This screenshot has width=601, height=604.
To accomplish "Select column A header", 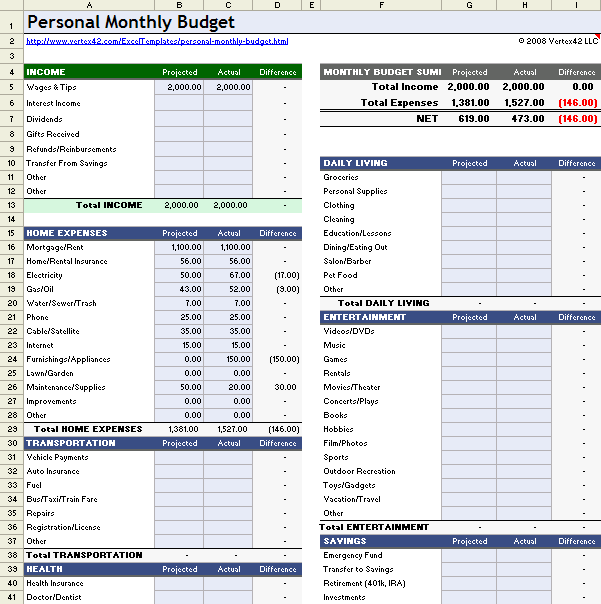I will tap(88, 5).
